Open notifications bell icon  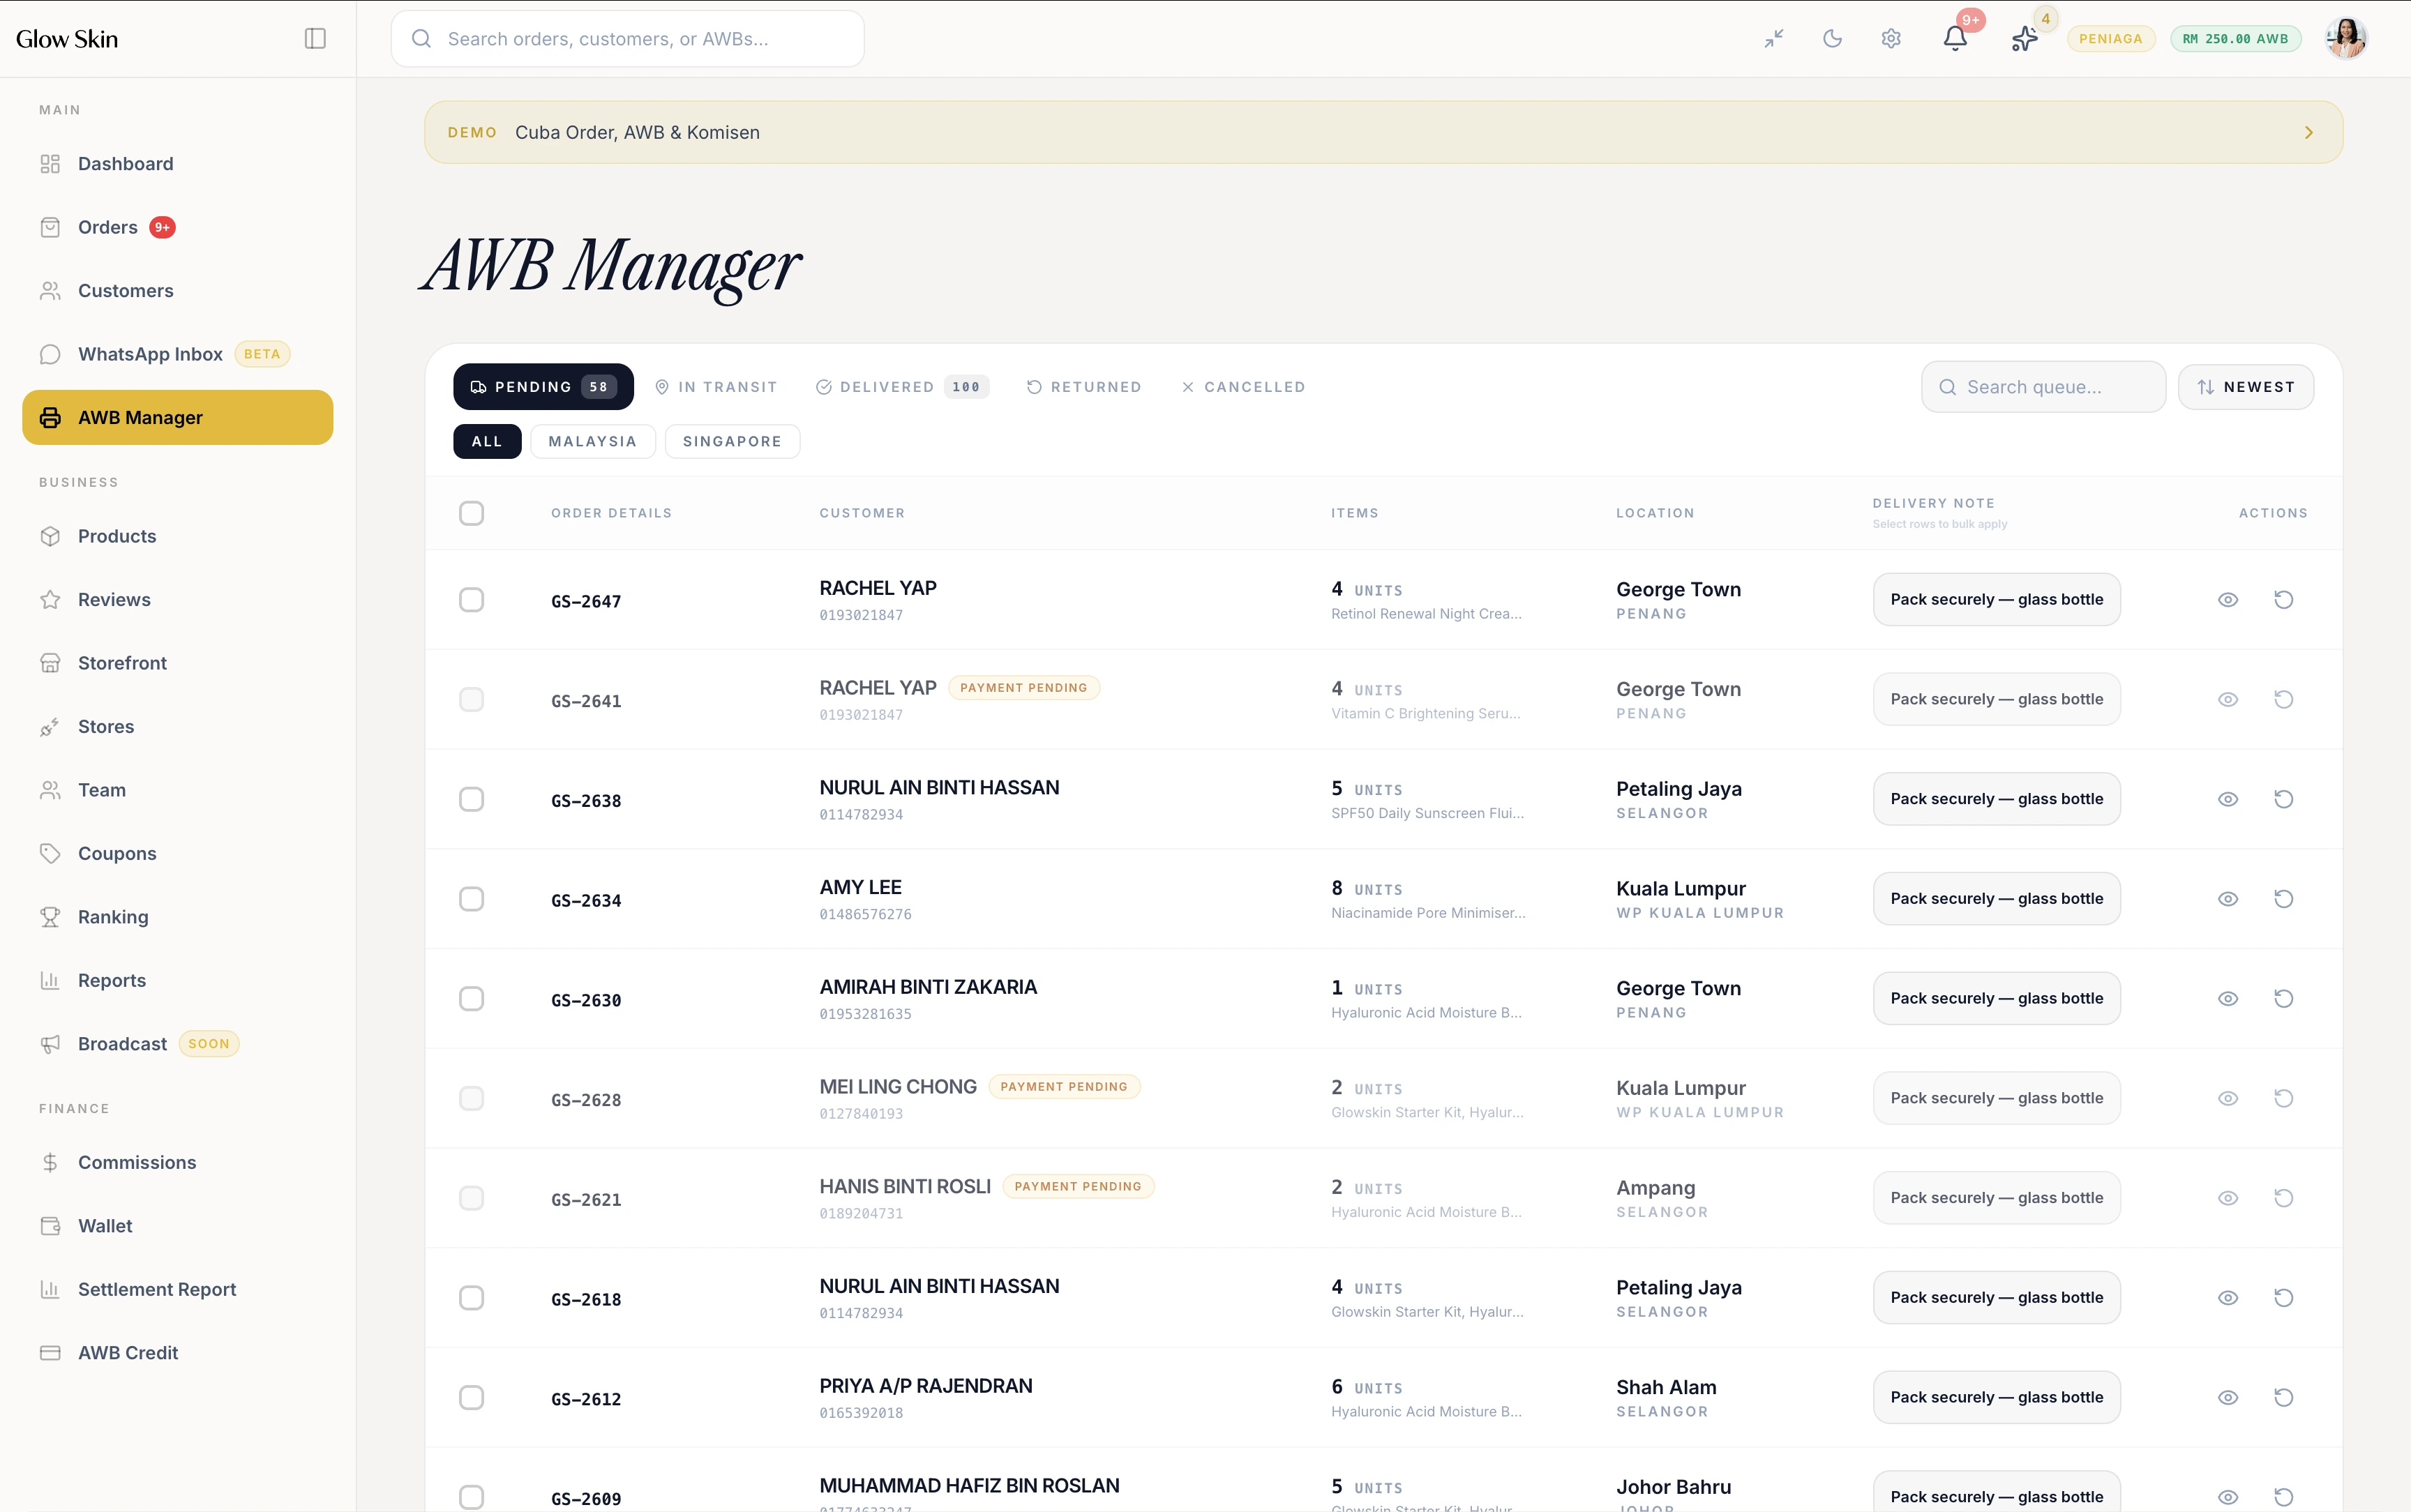pos(1955,39)
